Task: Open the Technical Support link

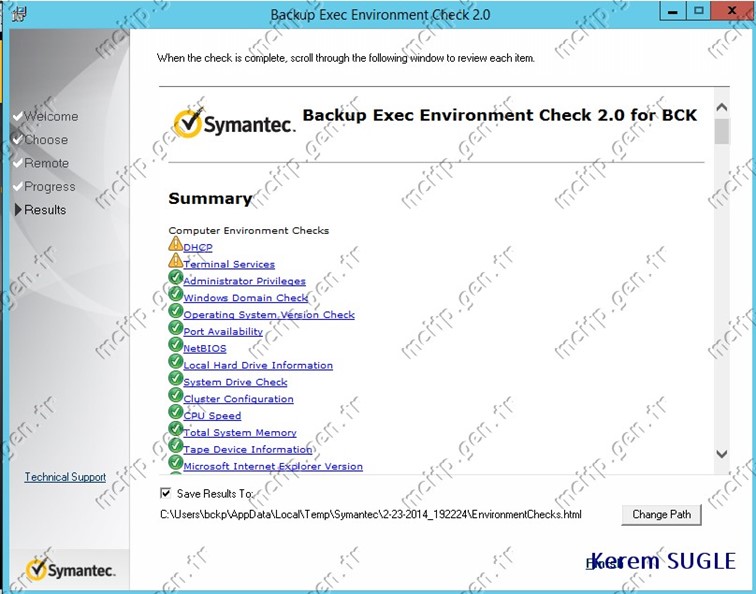Action: (65, 477)
